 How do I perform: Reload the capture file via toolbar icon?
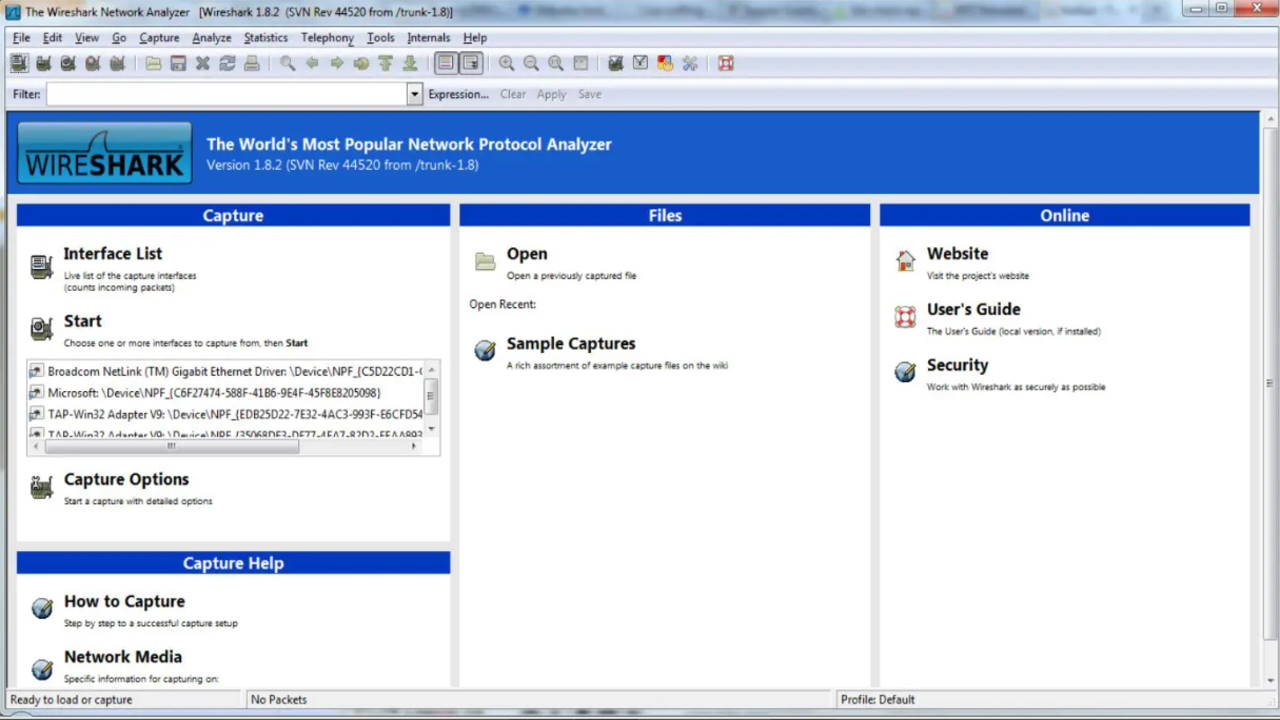(x=227, y=63)
